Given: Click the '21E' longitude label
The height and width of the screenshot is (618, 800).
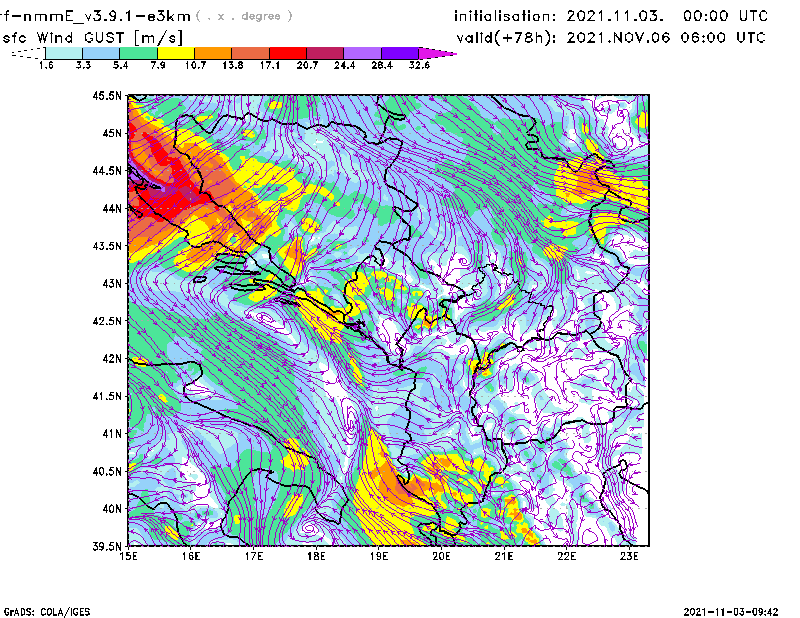Looking at the screenshot, I should pos(504,556).
